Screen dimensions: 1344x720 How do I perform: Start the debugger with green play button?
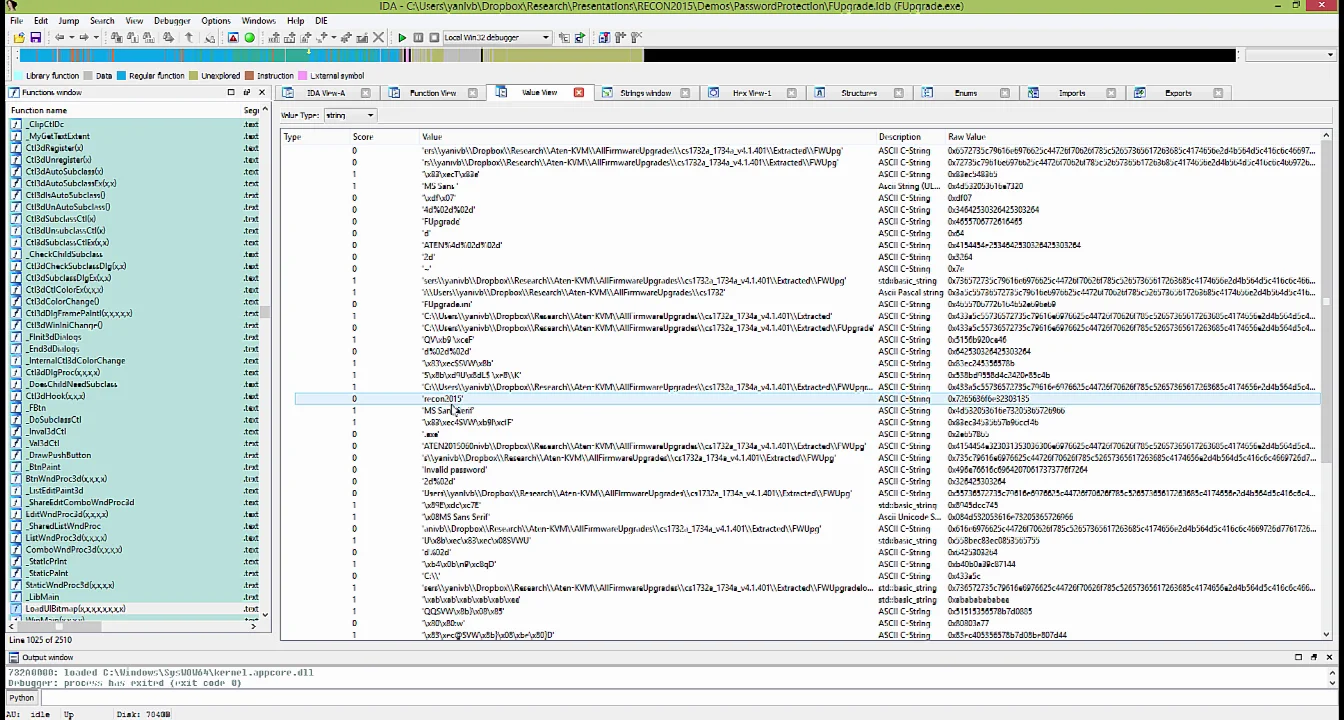402,38
